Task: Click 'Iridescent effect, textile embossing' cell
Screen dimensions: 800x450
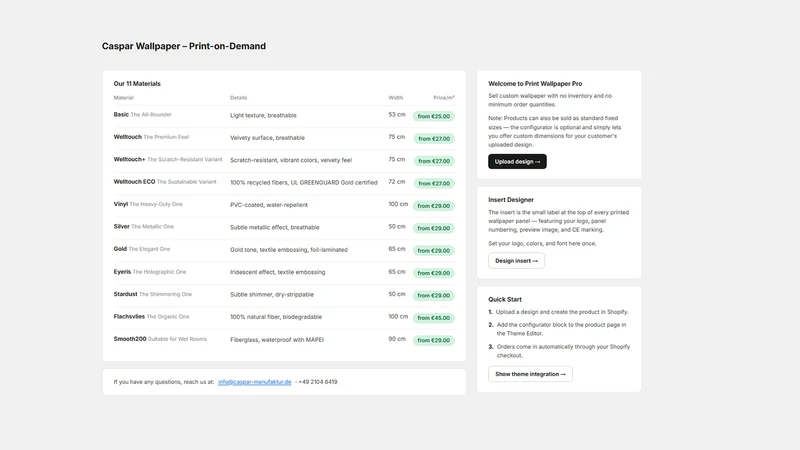Action: click(278, 272)
